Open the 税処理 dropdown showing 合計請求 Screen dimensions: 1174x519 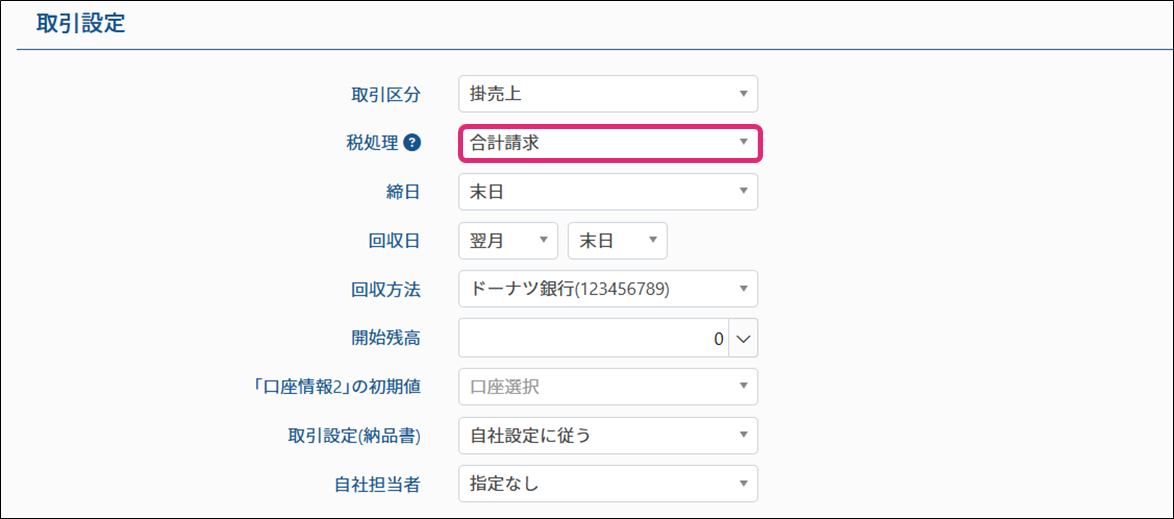pyautogui.click(x=610, y=143)
